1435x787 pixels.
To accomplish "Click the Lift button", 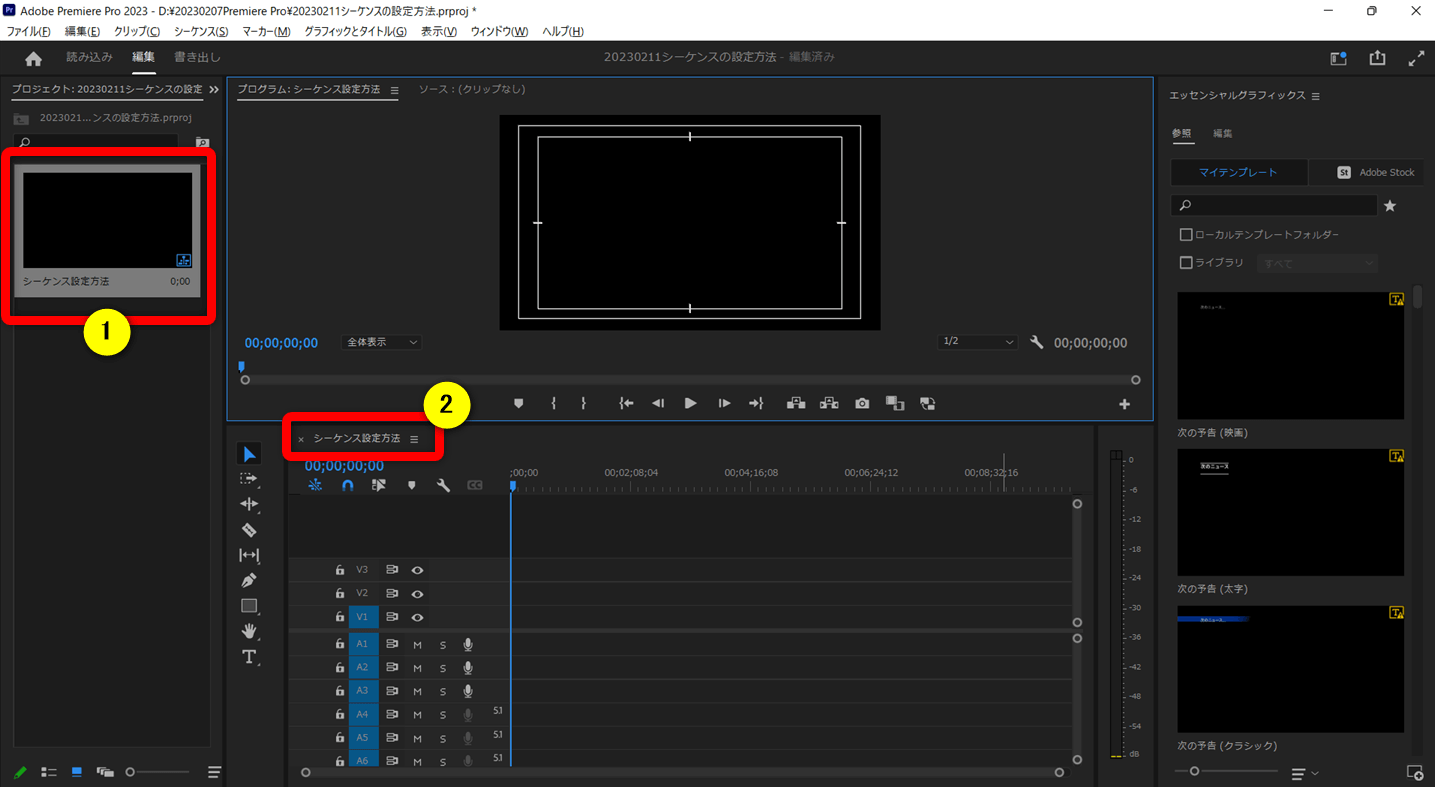I will (796, 403).
